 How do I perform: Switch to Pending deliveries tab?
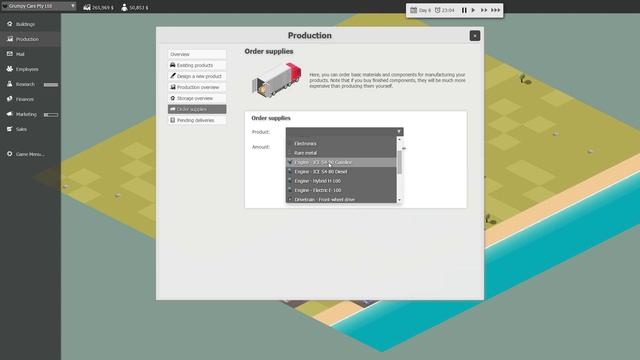coord(197,120)
